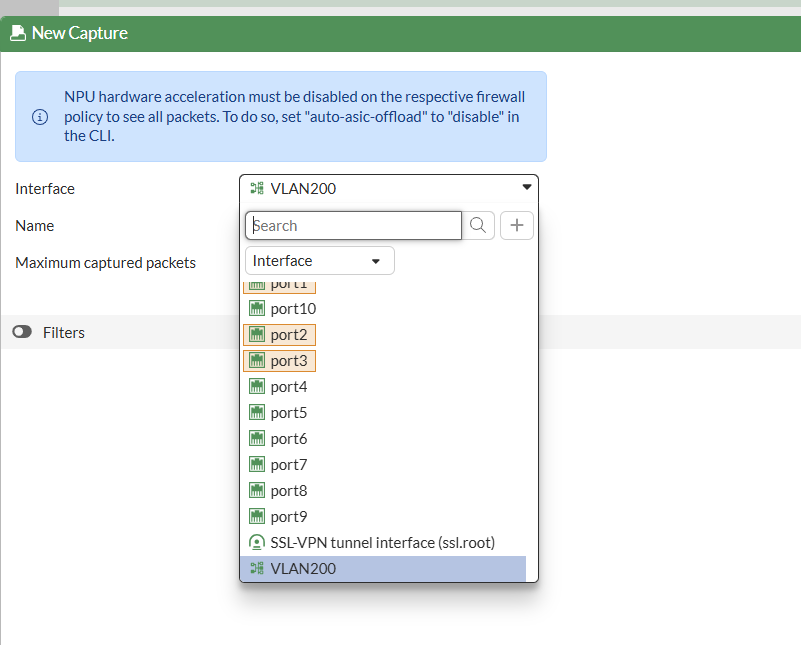This screenshot has width=801, height=645.
Task: Choose port5 in the dropdown list
Action: point(288,413)
